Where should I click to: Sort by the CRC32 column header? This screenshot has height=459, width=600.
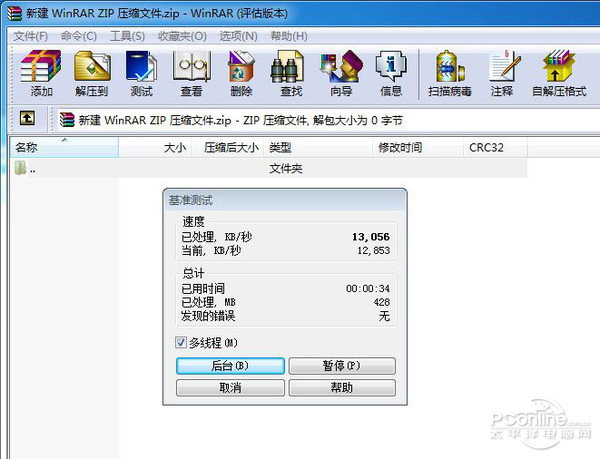495,147
